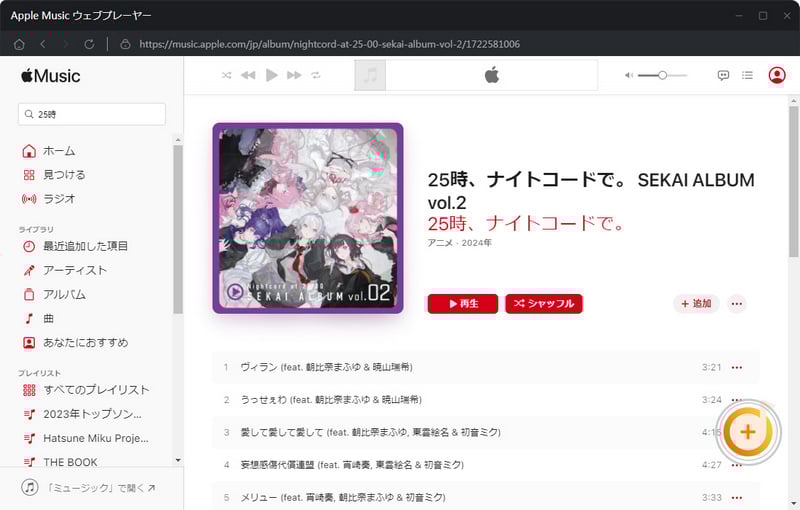This screenshot has height=510, width=800.
Task: Click the SEKAI ALBUM vol.2 cover art
Action: click(x=308, y=218)
